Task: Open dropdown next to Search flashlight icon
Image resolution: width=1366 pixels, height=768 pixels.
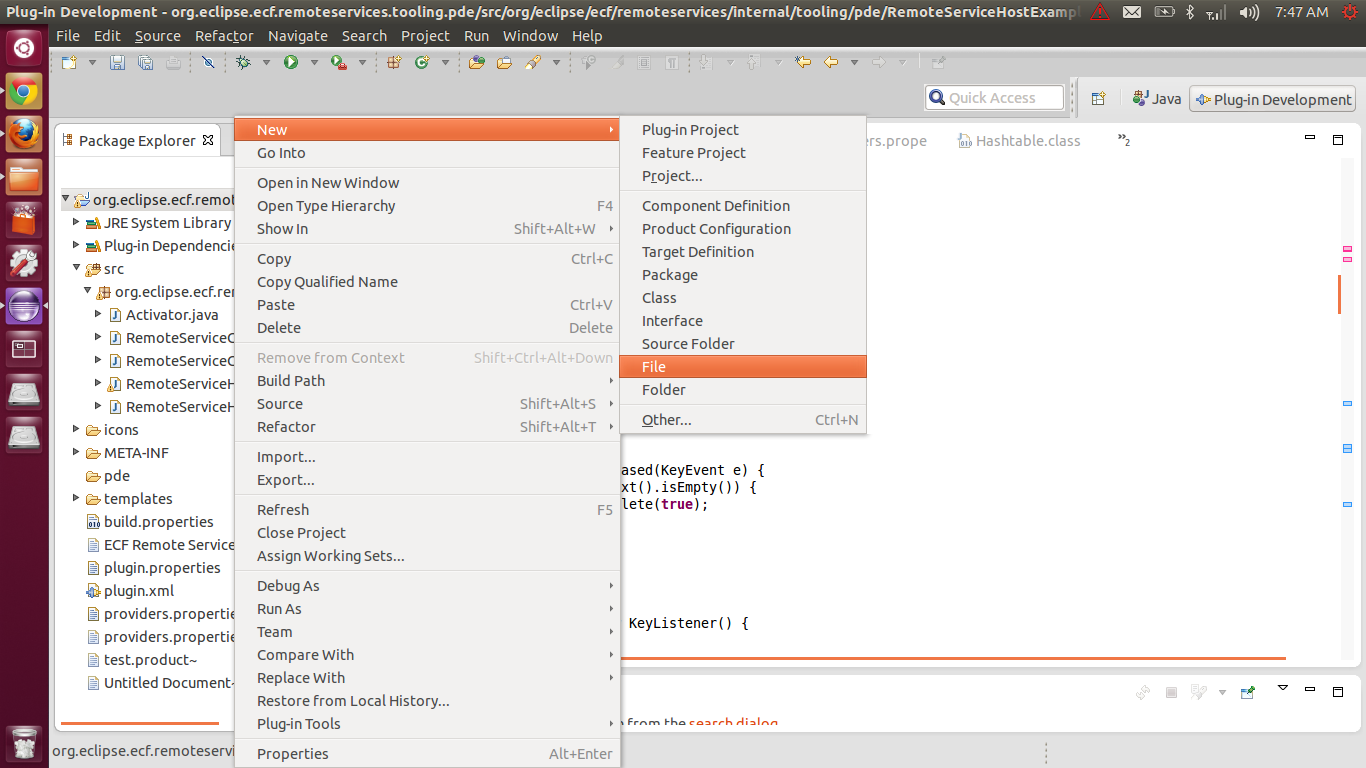Action: 556,62
